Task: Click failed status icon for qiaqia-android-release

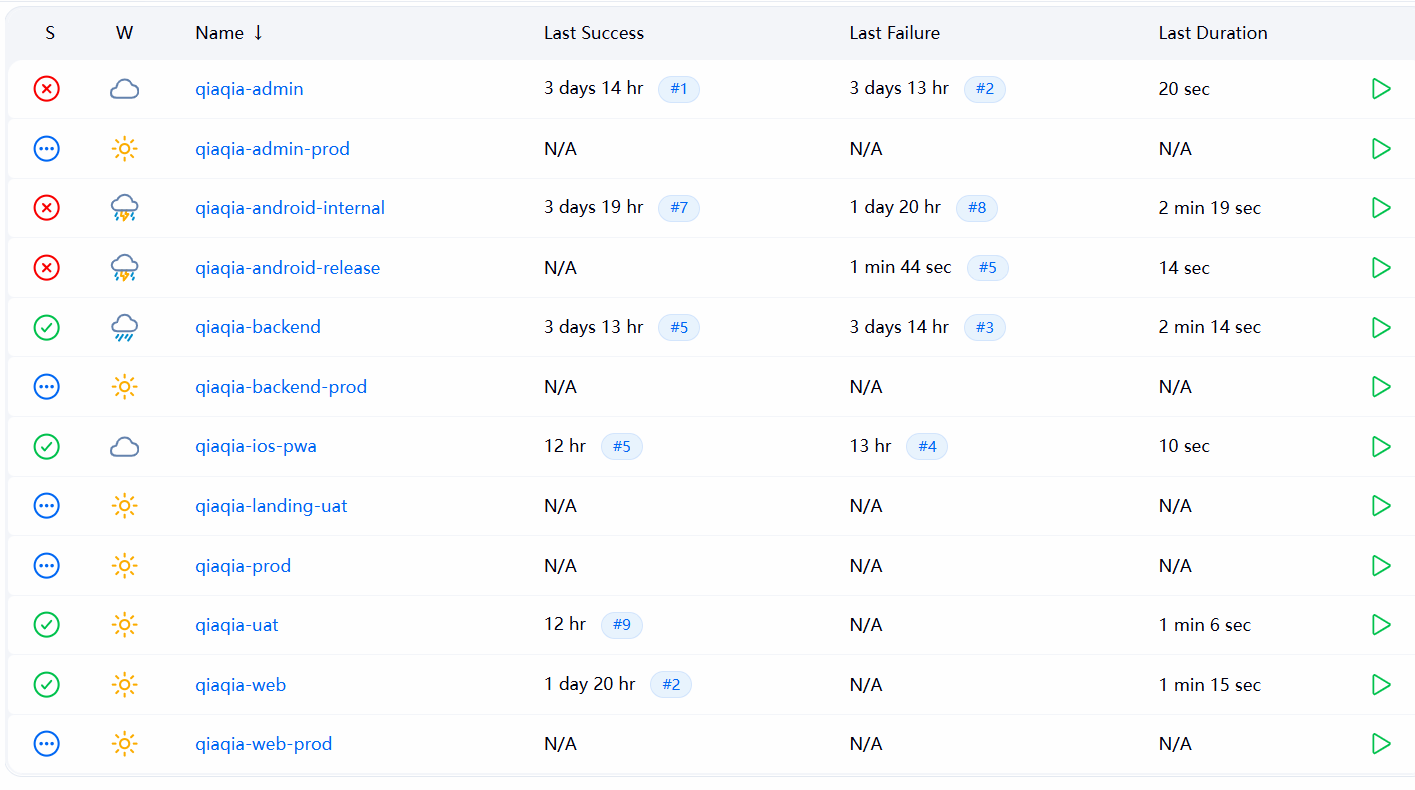Action: point(47,268)
